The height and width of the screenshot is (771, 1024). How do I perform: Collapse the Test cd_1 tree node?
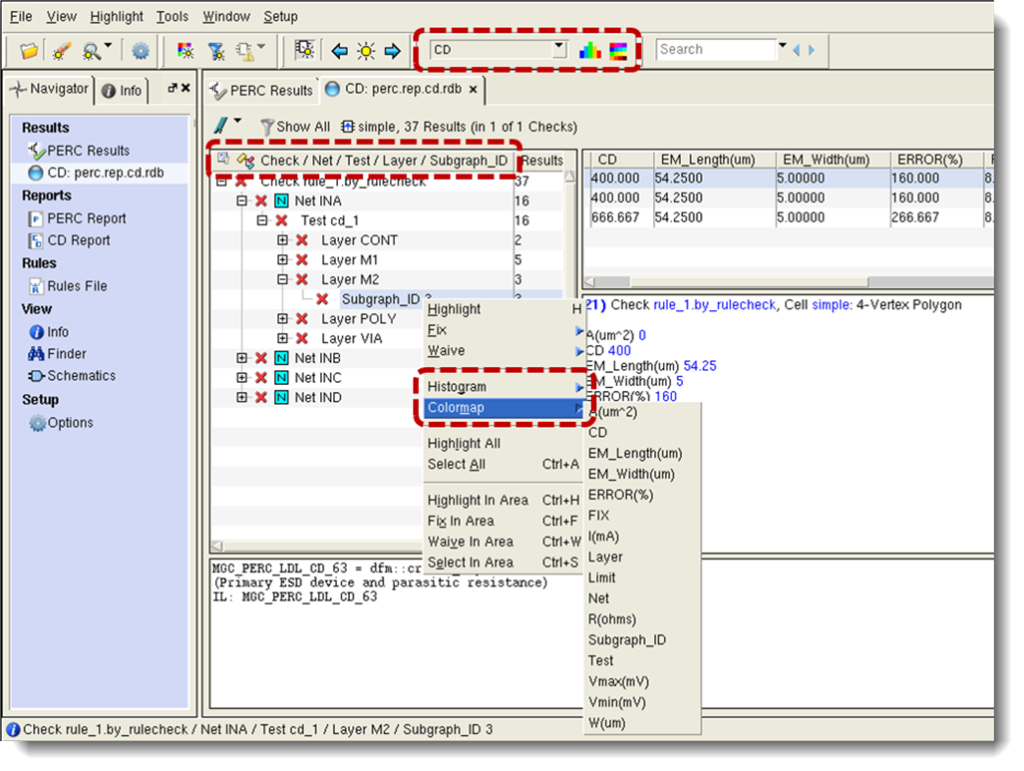[262, 221]
